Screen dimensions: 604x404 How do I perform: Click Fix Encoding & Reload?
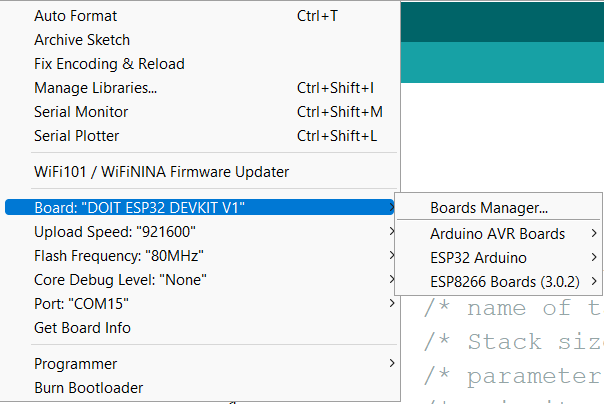[x=200, y=64]
